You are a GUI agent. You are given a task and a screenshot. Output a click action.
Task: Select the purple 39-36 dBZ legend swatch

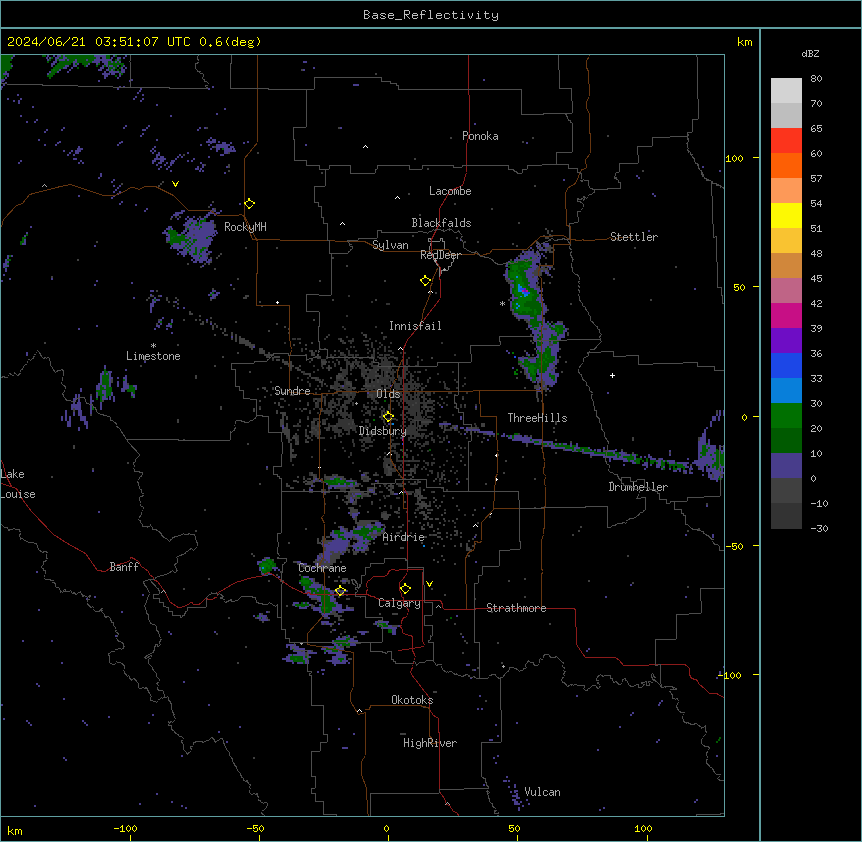point(786,341)
